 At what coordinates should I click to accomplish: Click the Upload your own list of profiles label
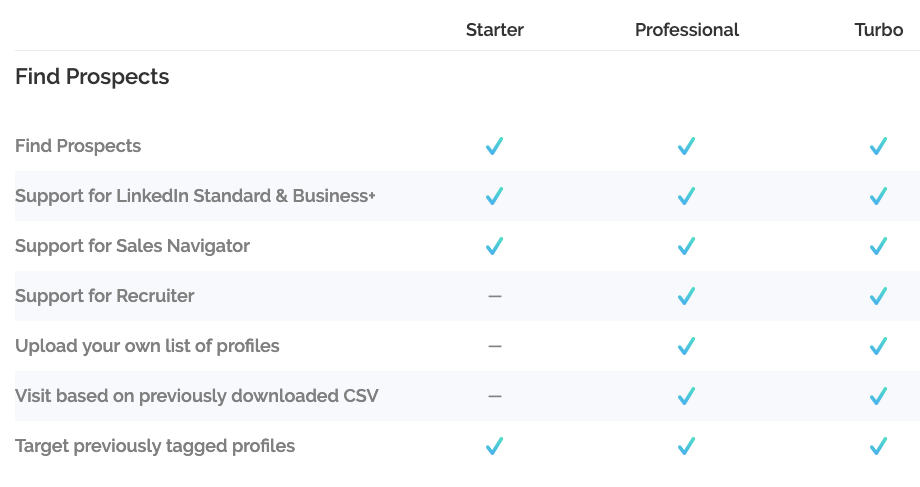pyautogui.click(x=147, y=346)
